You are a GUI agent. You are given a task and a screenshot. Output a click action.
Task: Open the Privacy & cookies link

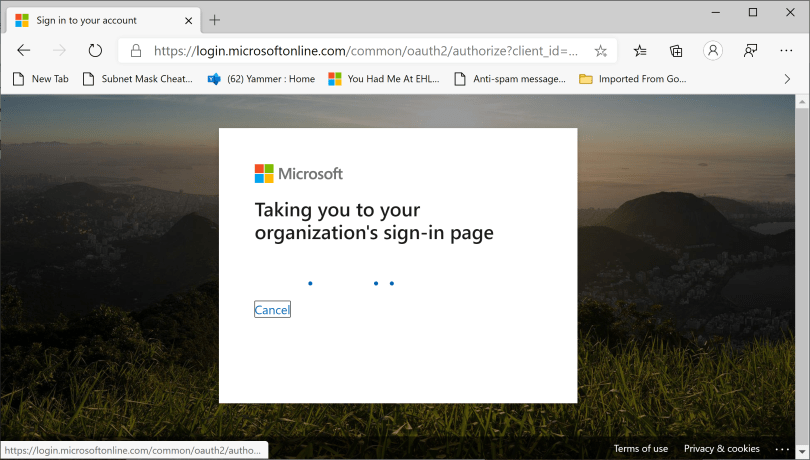(x=721, y=449)
